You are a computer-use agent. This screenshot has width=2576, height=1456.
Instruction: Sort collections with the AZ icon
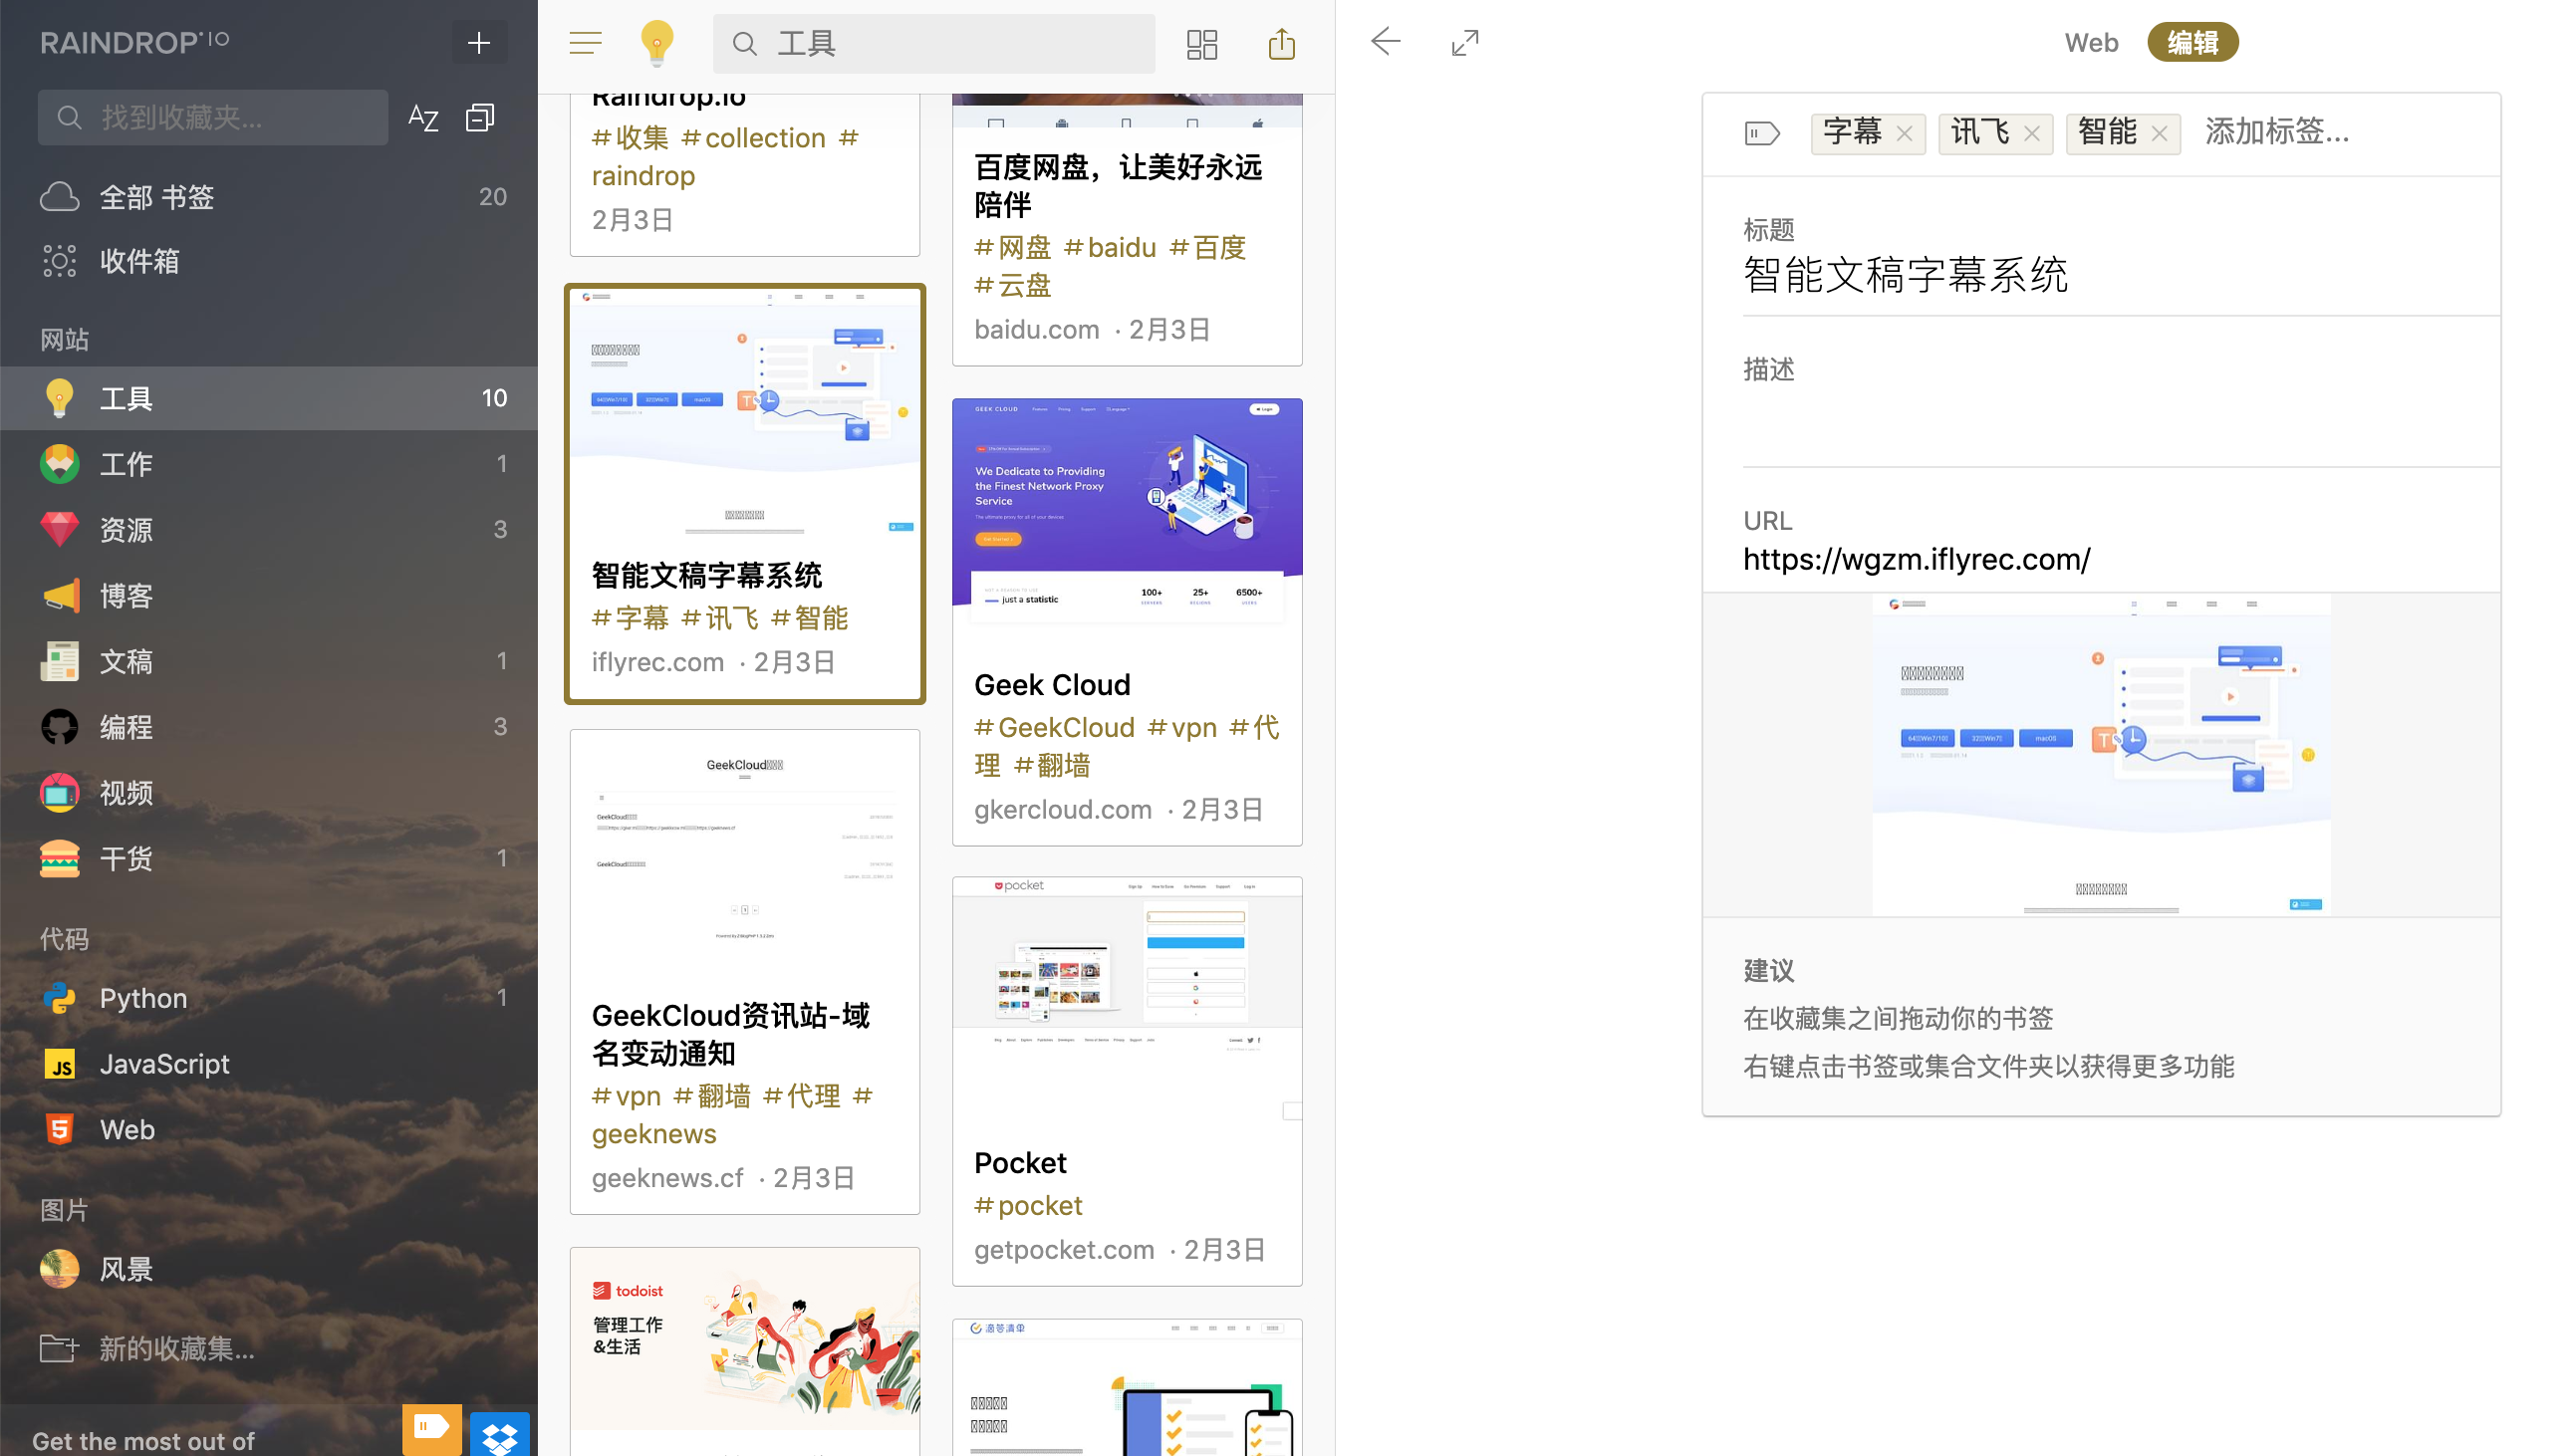pyautogui.click(x=424, y=118)
